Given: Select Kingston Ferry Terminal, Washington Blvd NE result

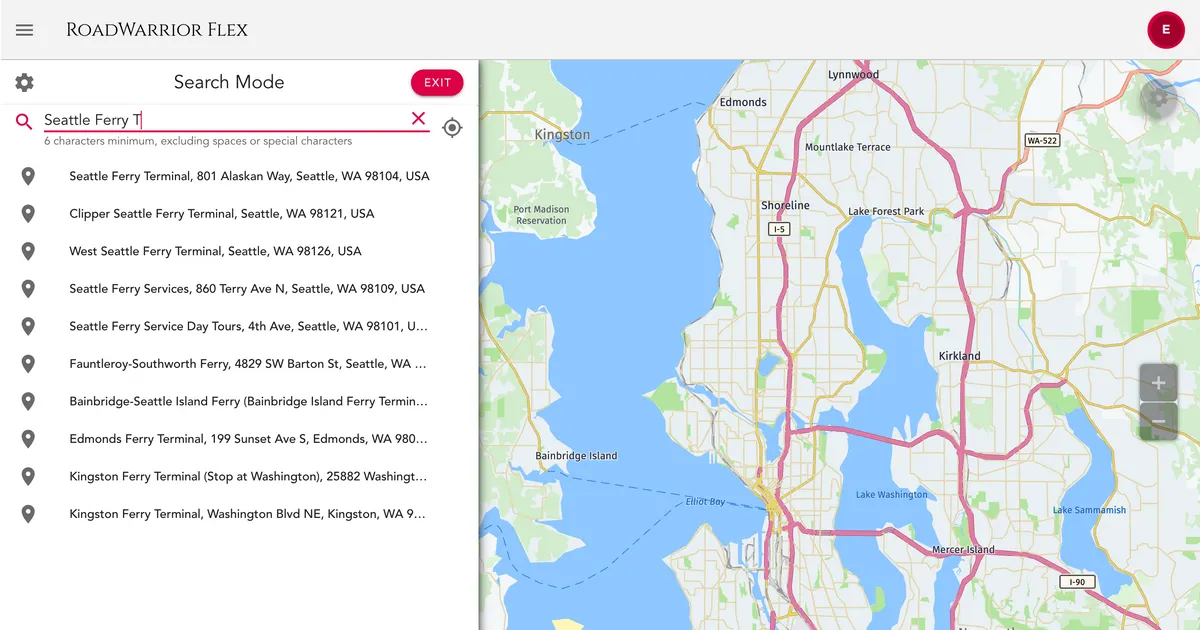Looking at the screenshot, I should (x=239, y=514).
